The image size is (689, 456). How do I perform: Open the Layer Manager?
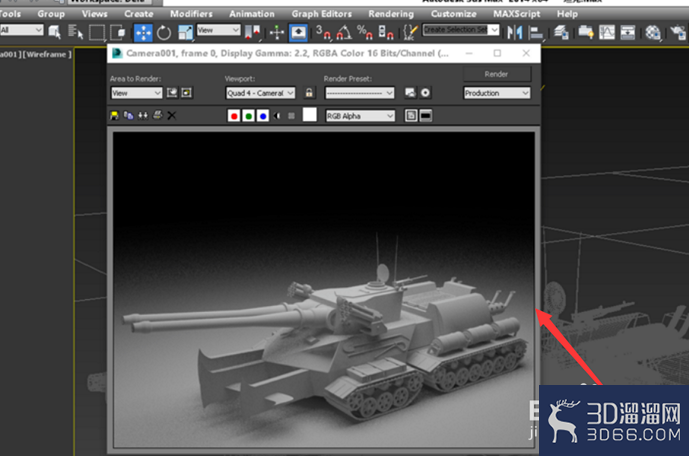pos(561,32)
